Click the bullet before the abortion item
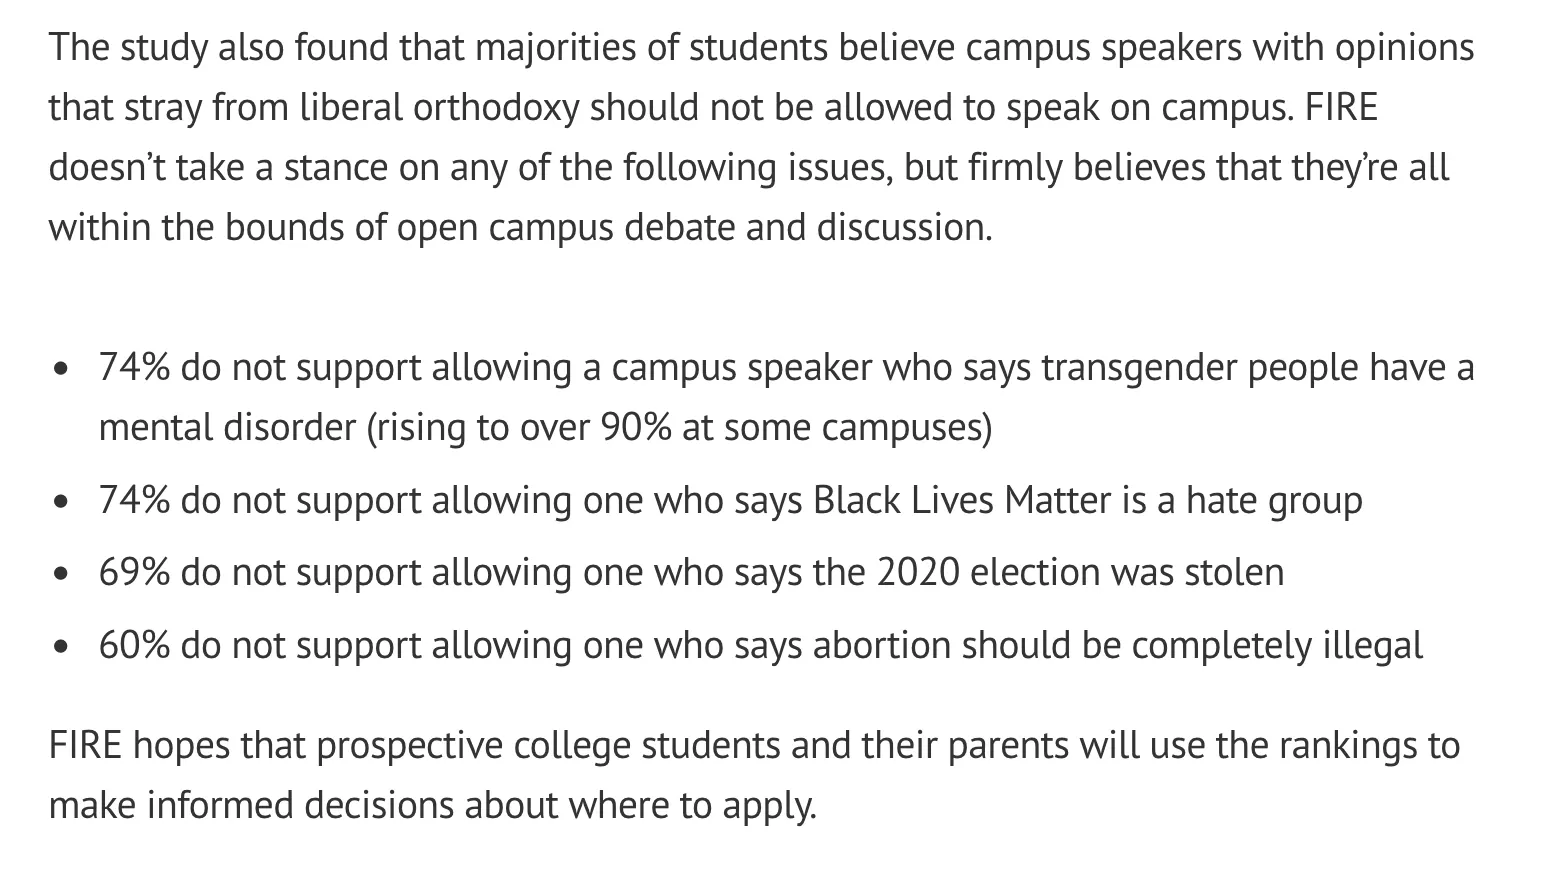The height and width of the screenshot is (887, 1552). [x=64, y=647]
